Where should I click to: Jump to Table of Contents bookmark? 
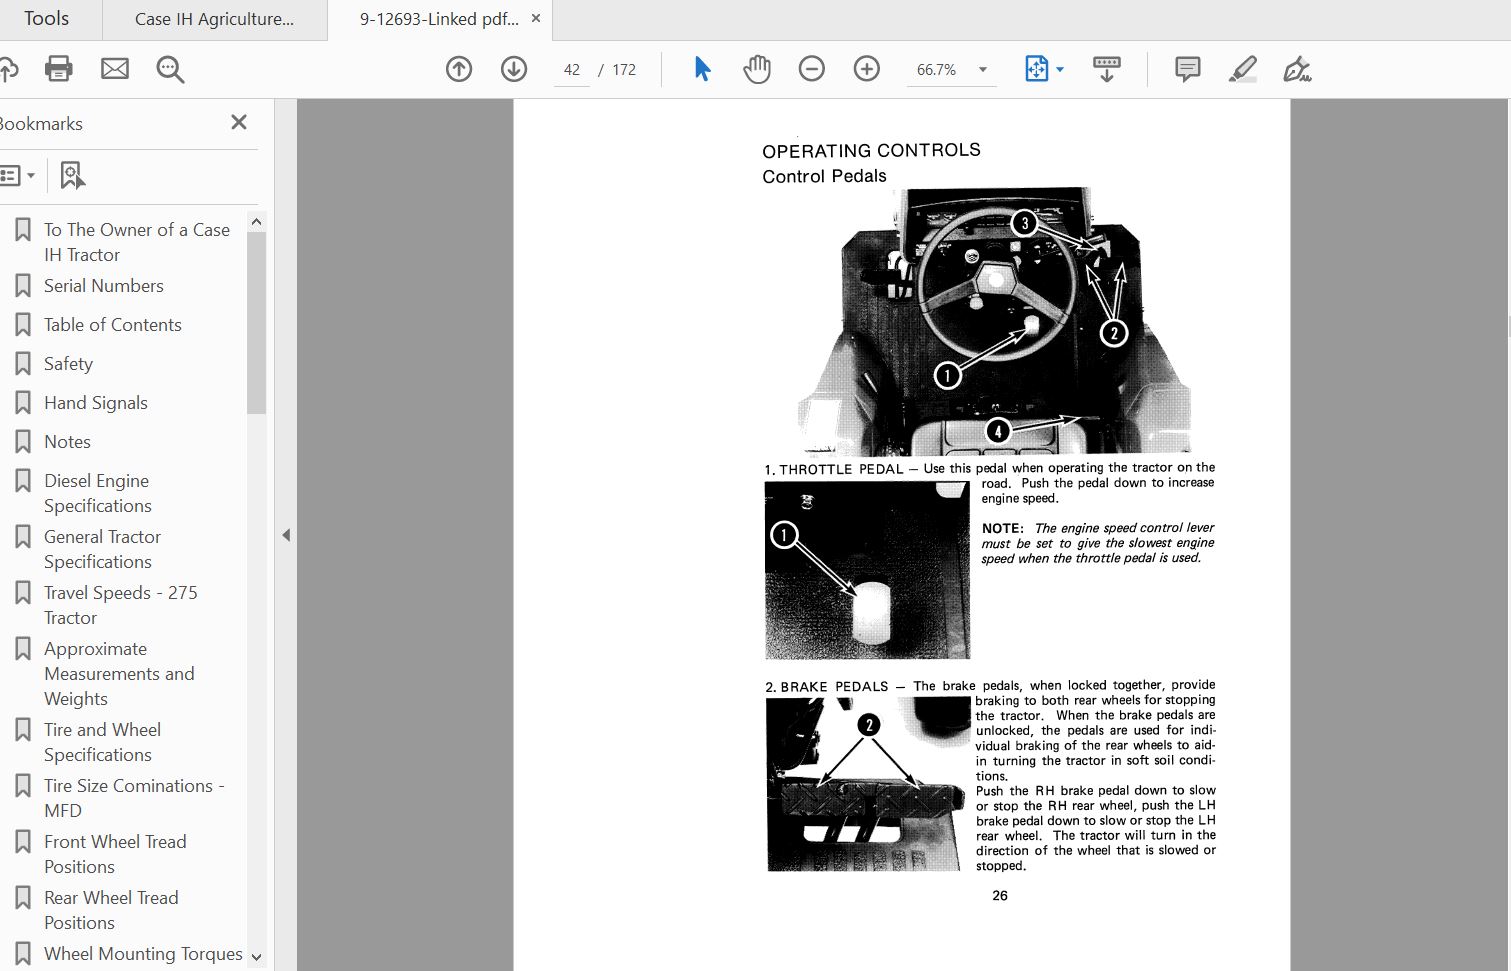pos(113,325)
